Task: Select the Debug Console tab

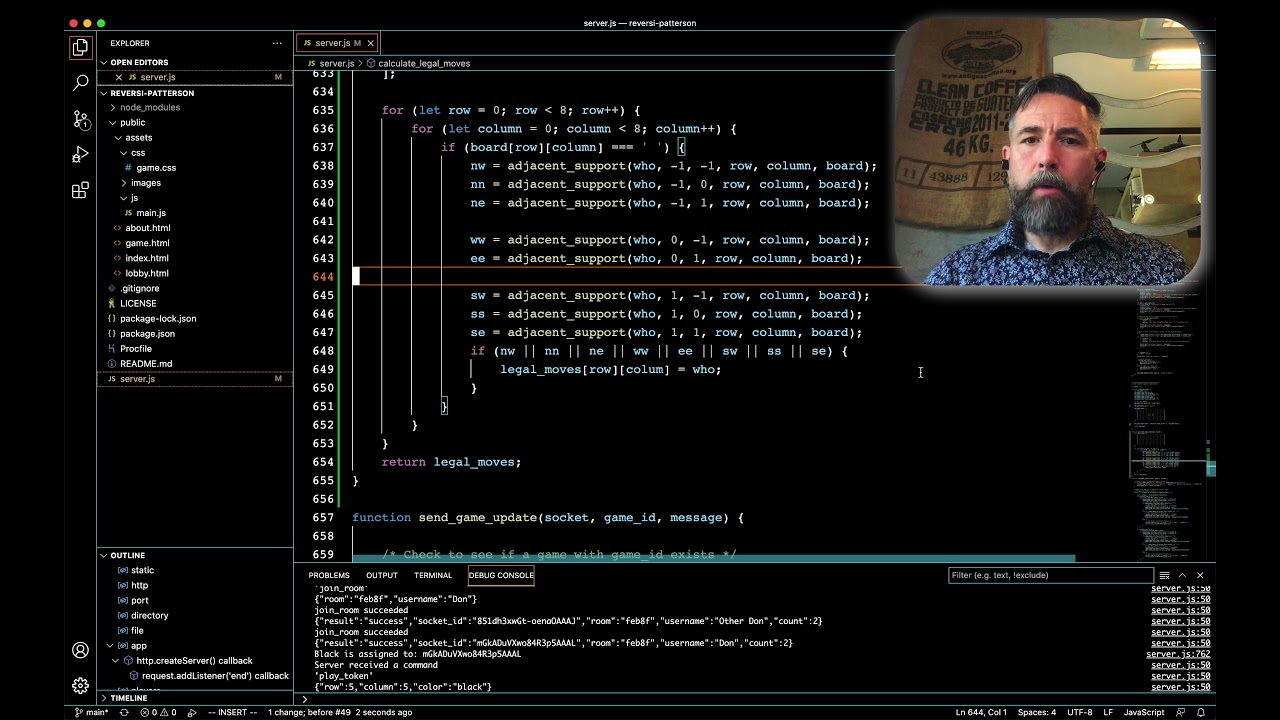Action: 501,575
